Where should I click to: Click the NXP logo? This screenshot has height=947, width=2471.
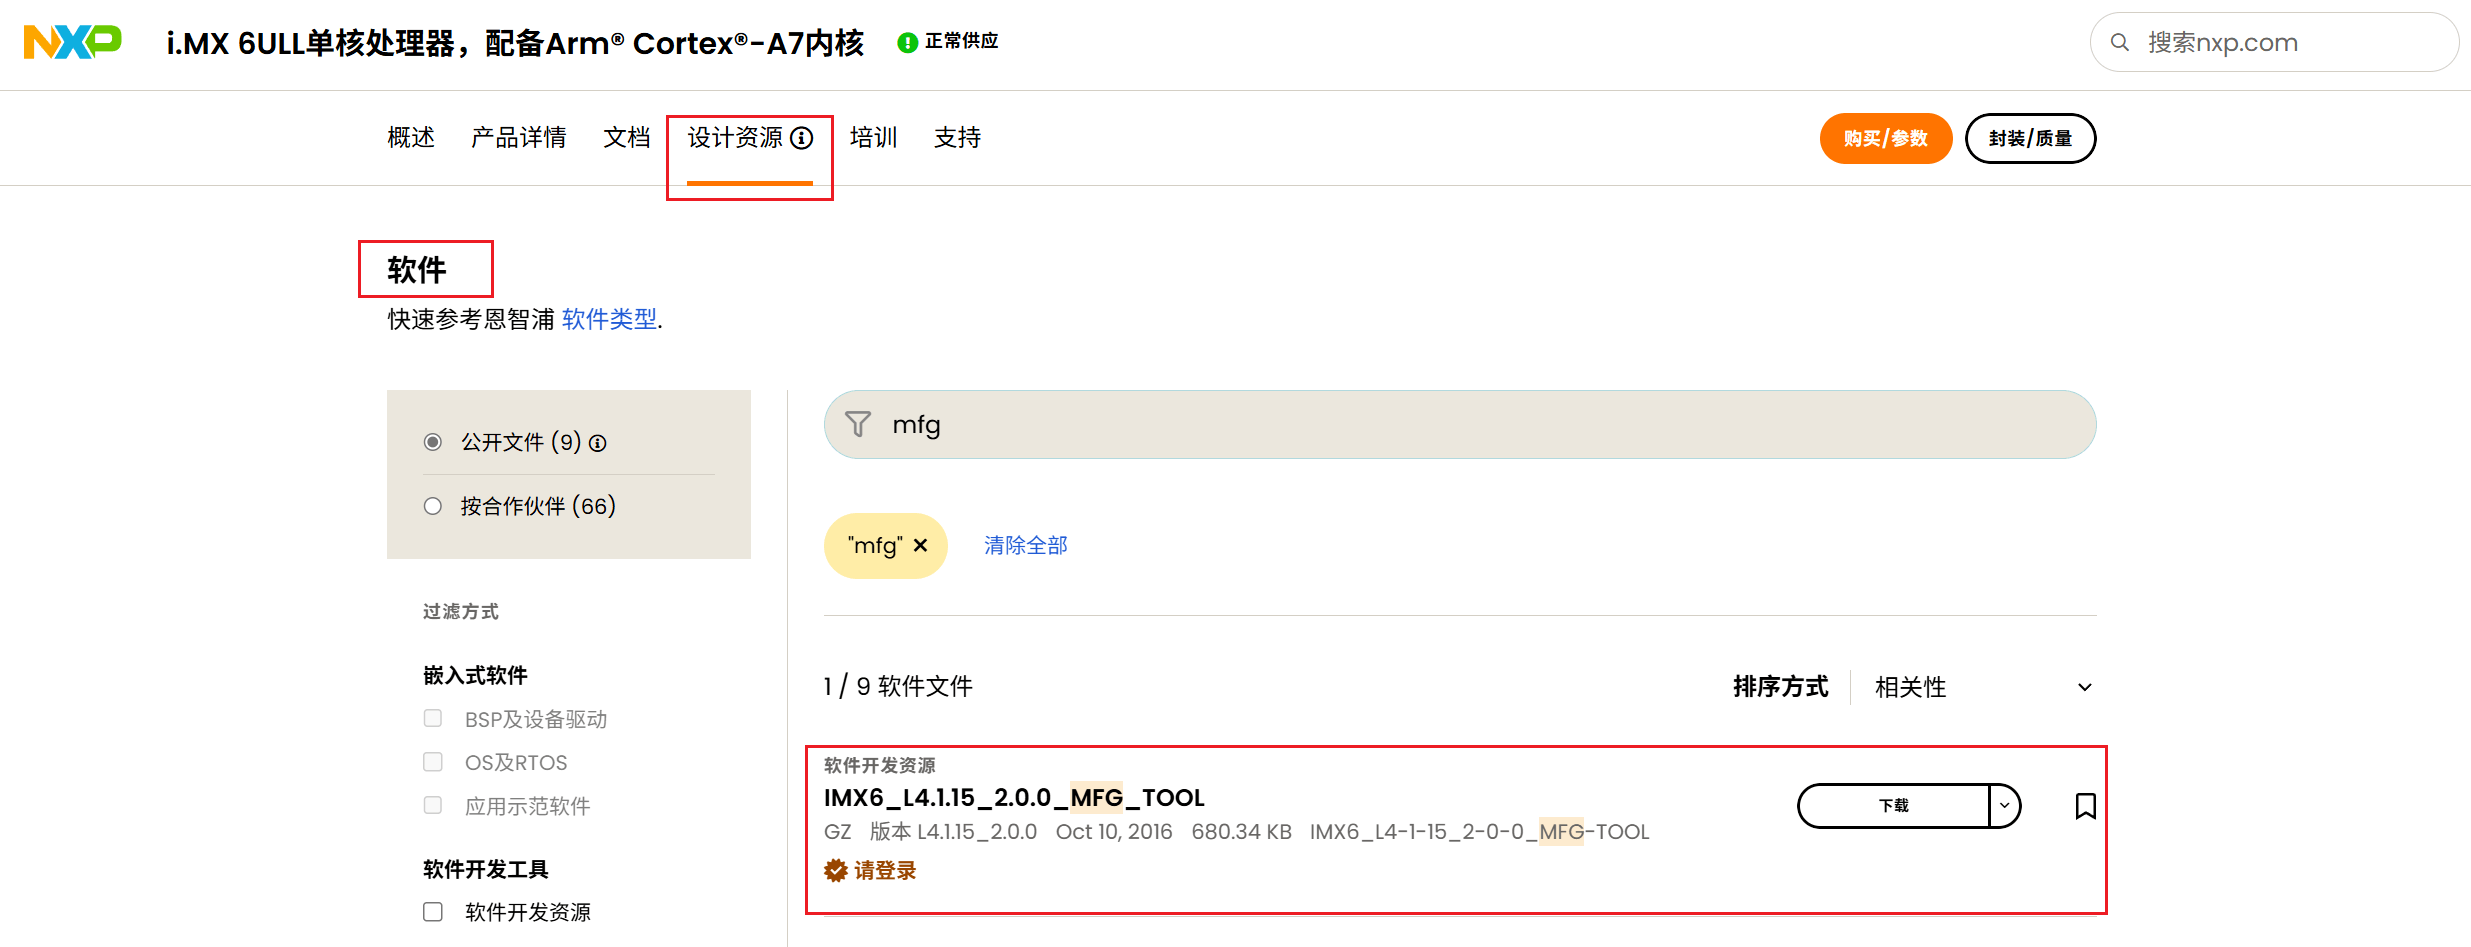click(72, 42)
